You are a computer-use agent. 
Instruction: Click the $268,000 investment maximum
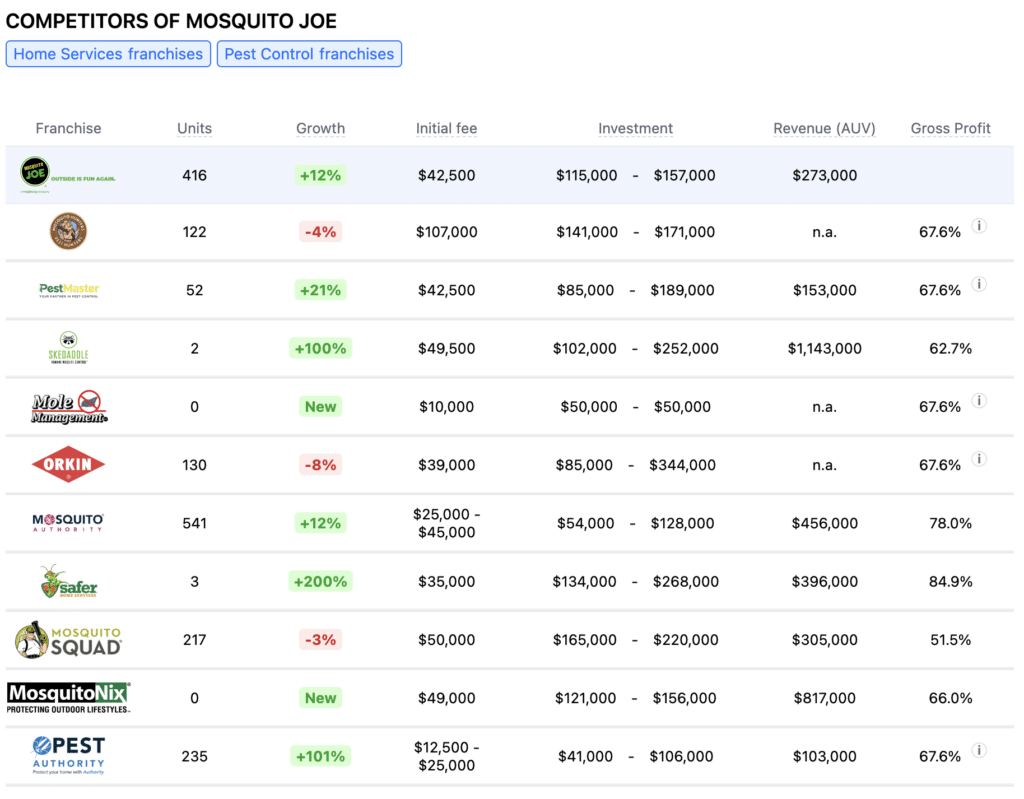[x=686, y=581]
